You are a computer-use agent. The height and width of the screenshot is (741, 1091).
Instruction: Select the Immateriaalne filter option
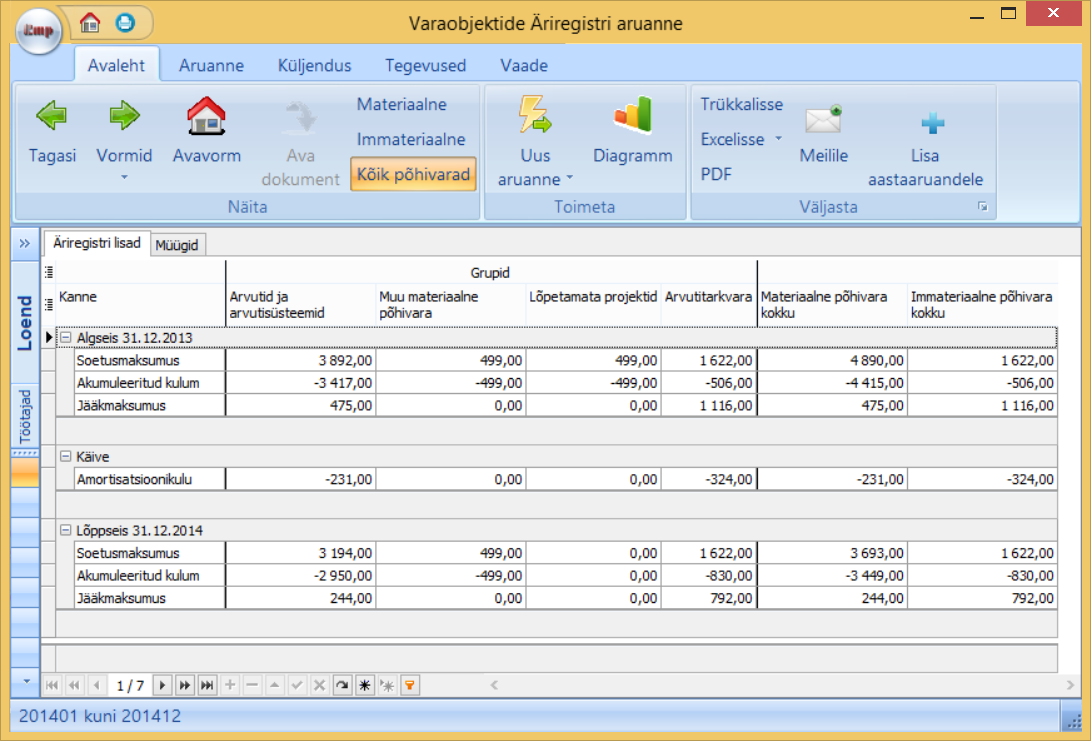pos(411,139)
